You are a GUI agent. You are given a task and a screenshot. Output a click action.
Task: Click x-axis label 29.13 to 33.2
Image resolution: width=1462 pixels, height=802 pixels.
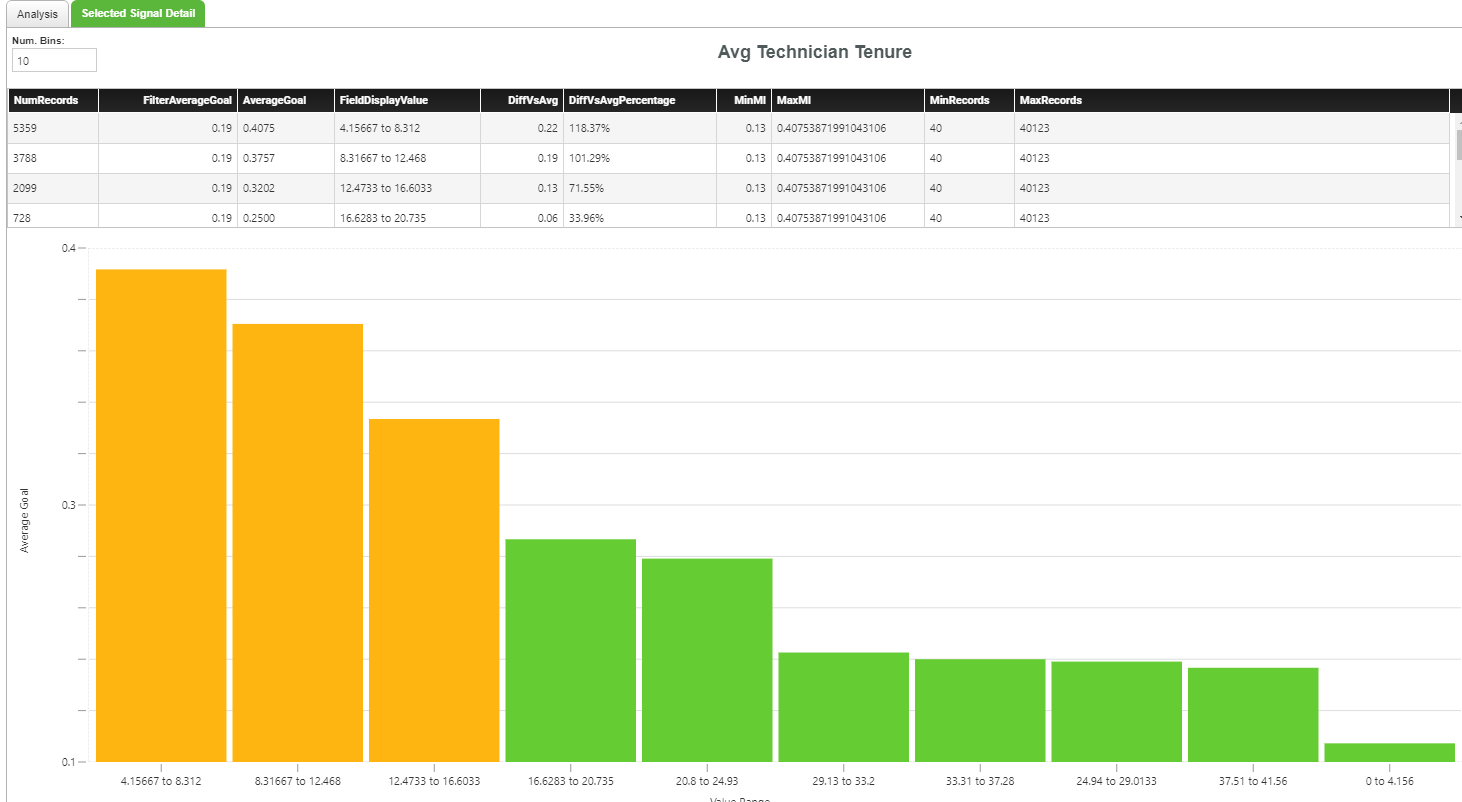[844, 781]
